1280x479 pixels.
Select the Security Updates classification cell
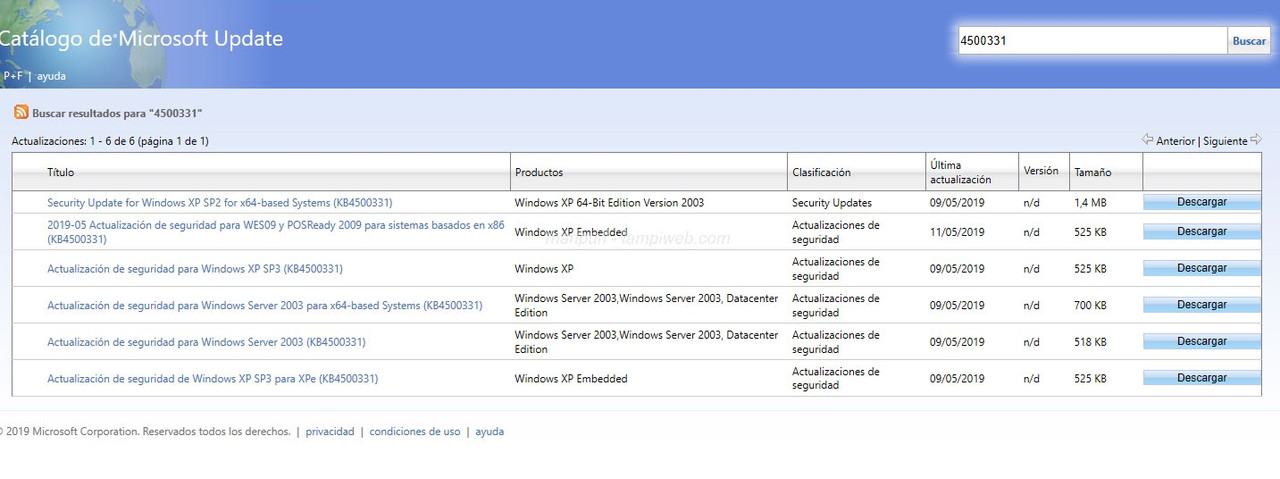coord(832,203)
